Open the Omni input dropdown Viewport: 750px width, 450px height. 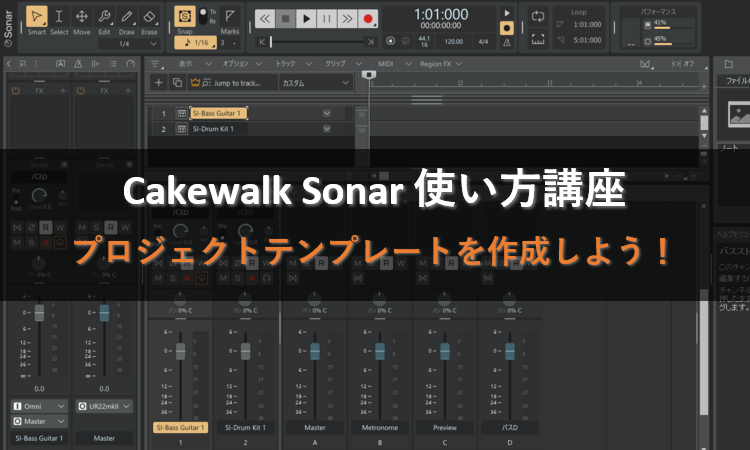coord(39,406)
